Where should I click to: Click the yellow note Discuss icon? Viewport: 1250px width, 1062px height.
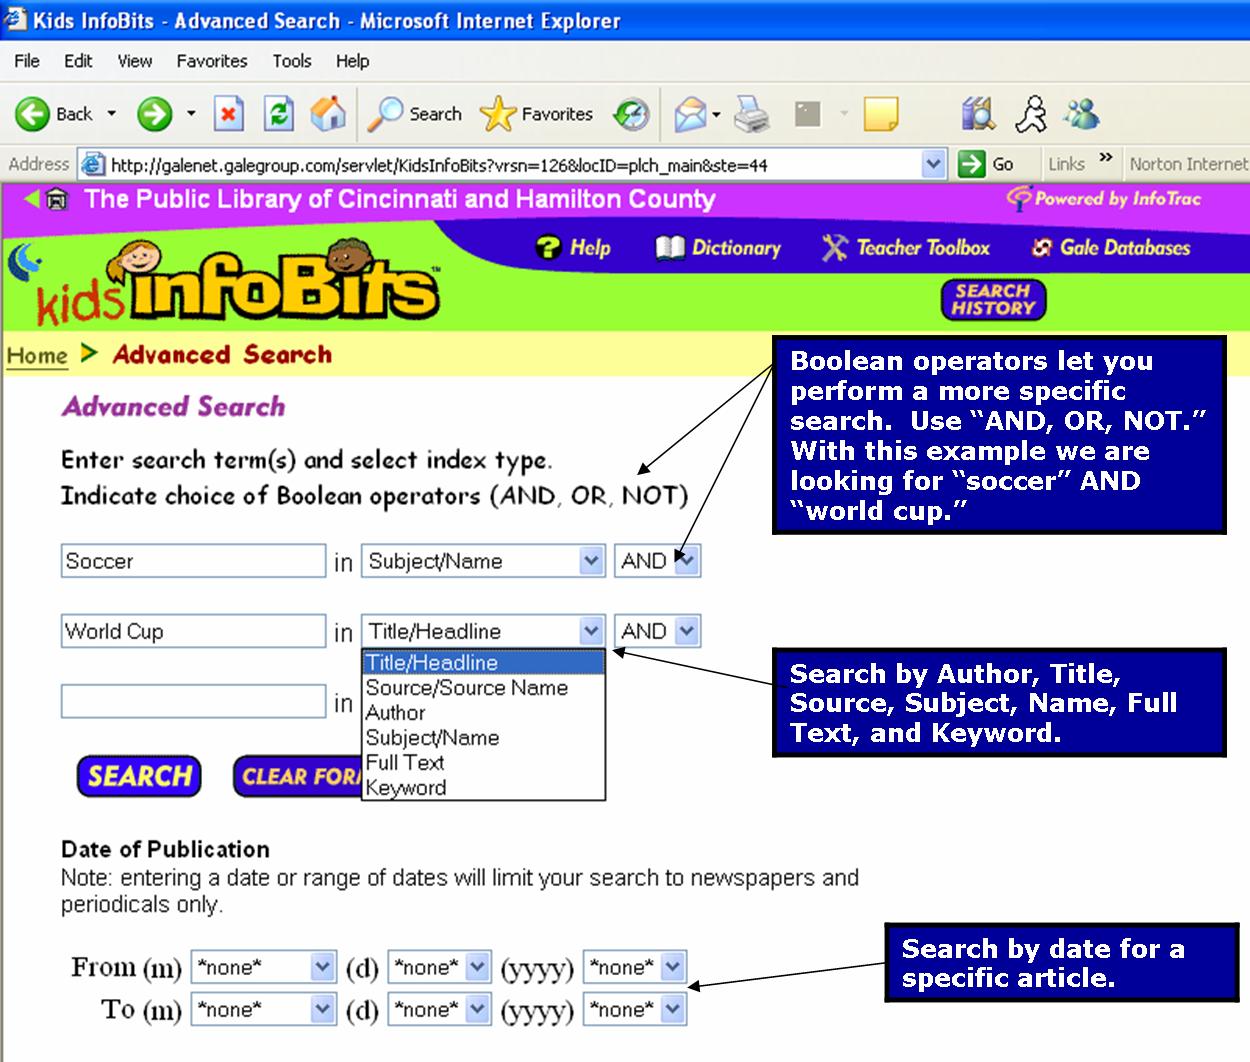880,114
